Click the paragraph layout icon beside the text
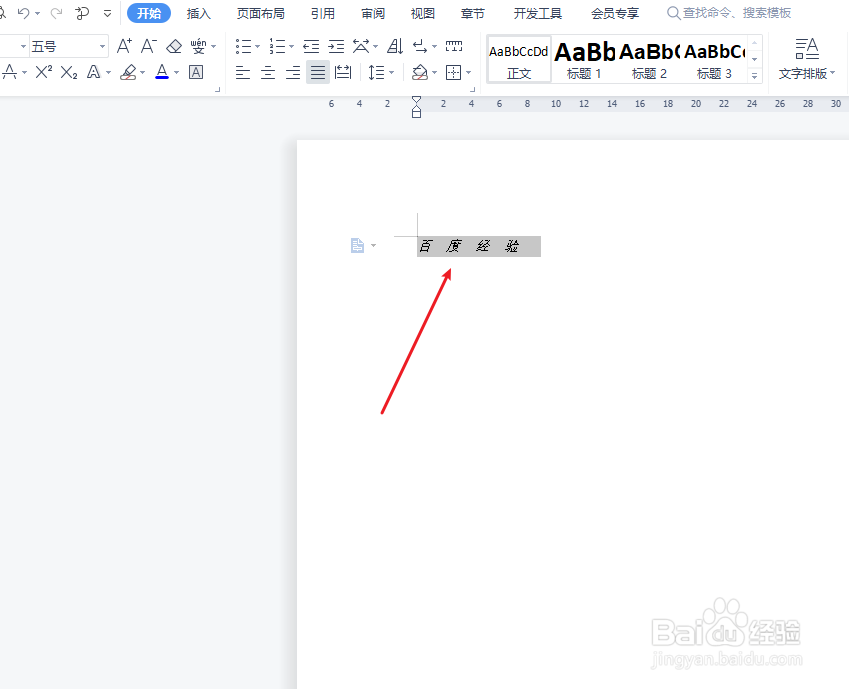 click(x=357, y=245)
